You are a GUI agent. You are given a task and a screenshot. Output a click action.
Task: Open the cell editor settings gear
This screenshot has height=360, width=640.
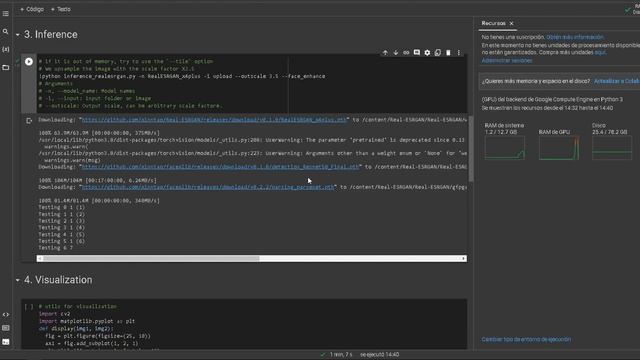427,53
